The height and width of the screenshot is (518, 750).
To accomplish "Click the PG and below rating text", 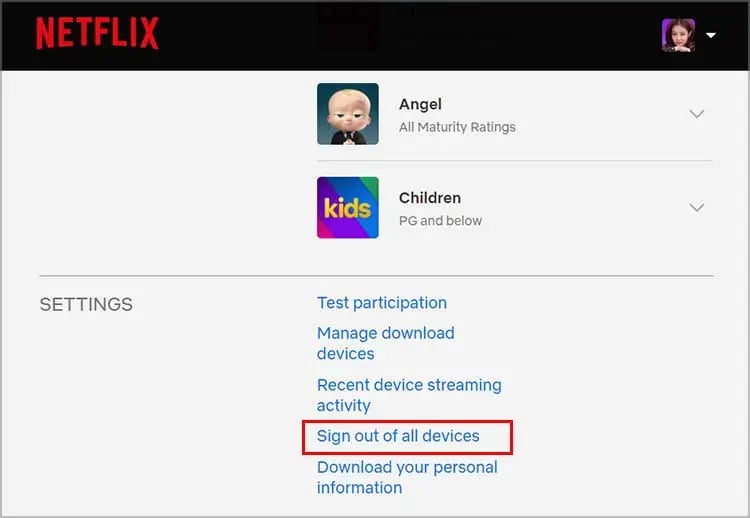I will [x=440, y=220].
